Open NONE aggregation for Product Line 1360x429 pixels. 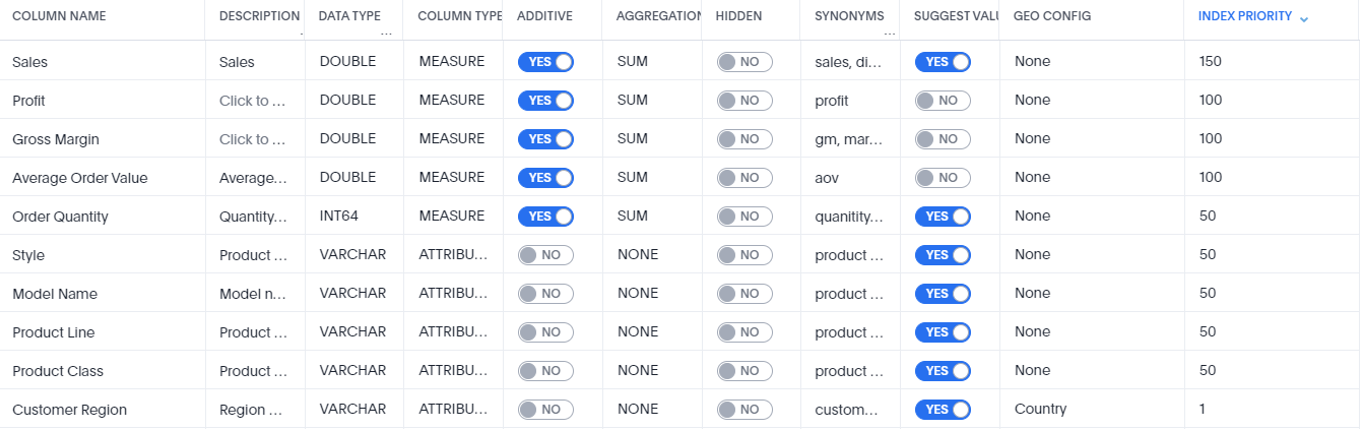(x=638, y=332)
